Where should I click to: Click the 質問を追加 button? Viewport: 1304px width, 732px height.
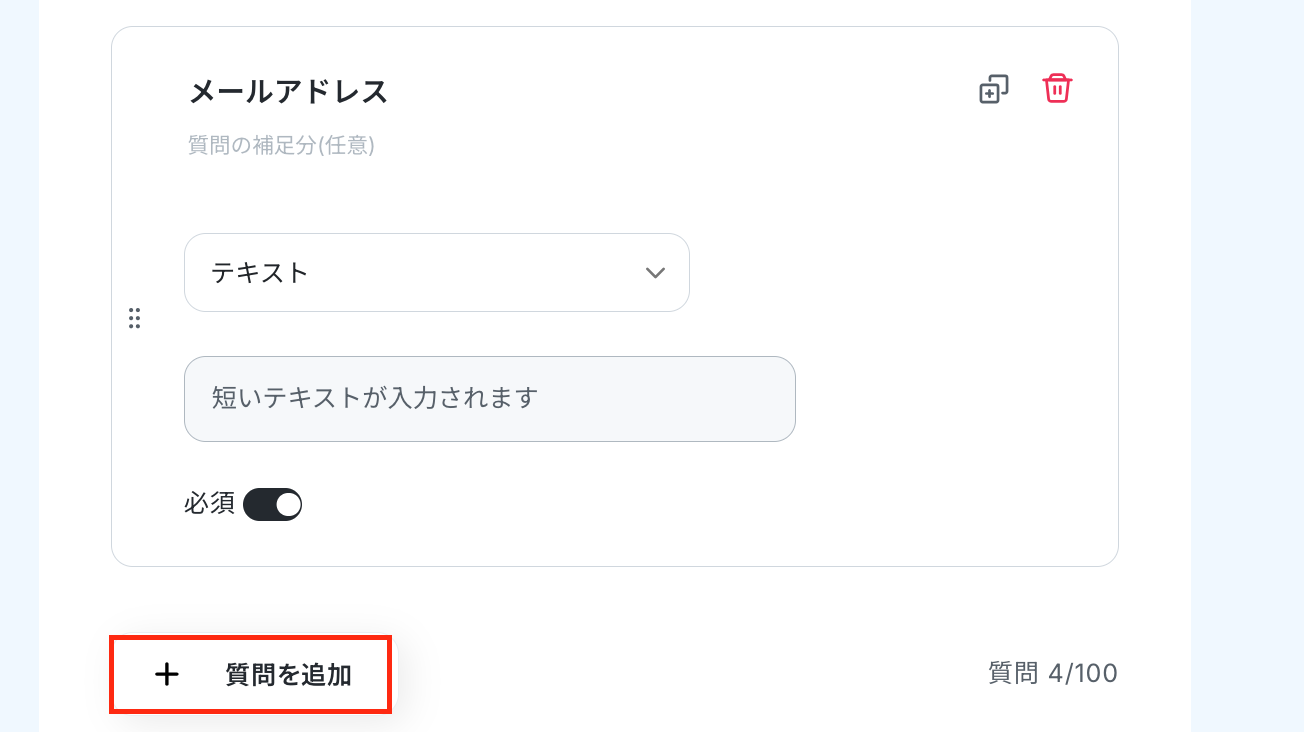[x=250, y=675]
